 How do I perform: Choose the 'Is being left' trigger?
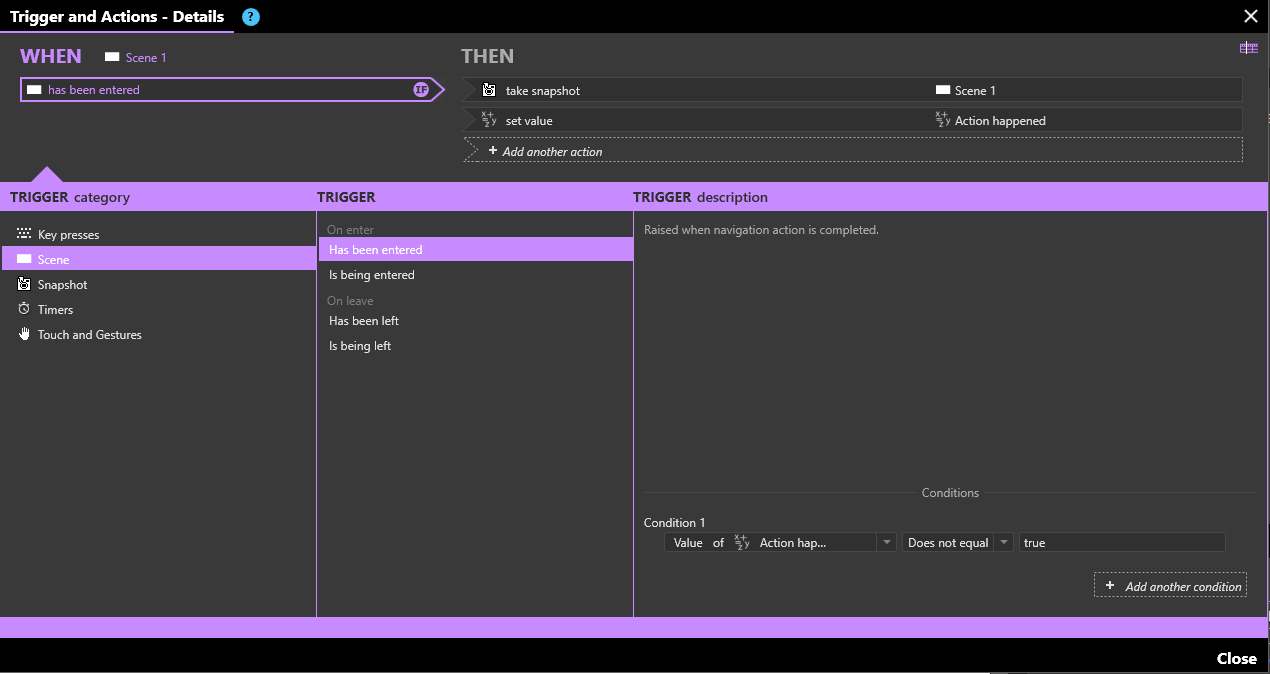360,346
